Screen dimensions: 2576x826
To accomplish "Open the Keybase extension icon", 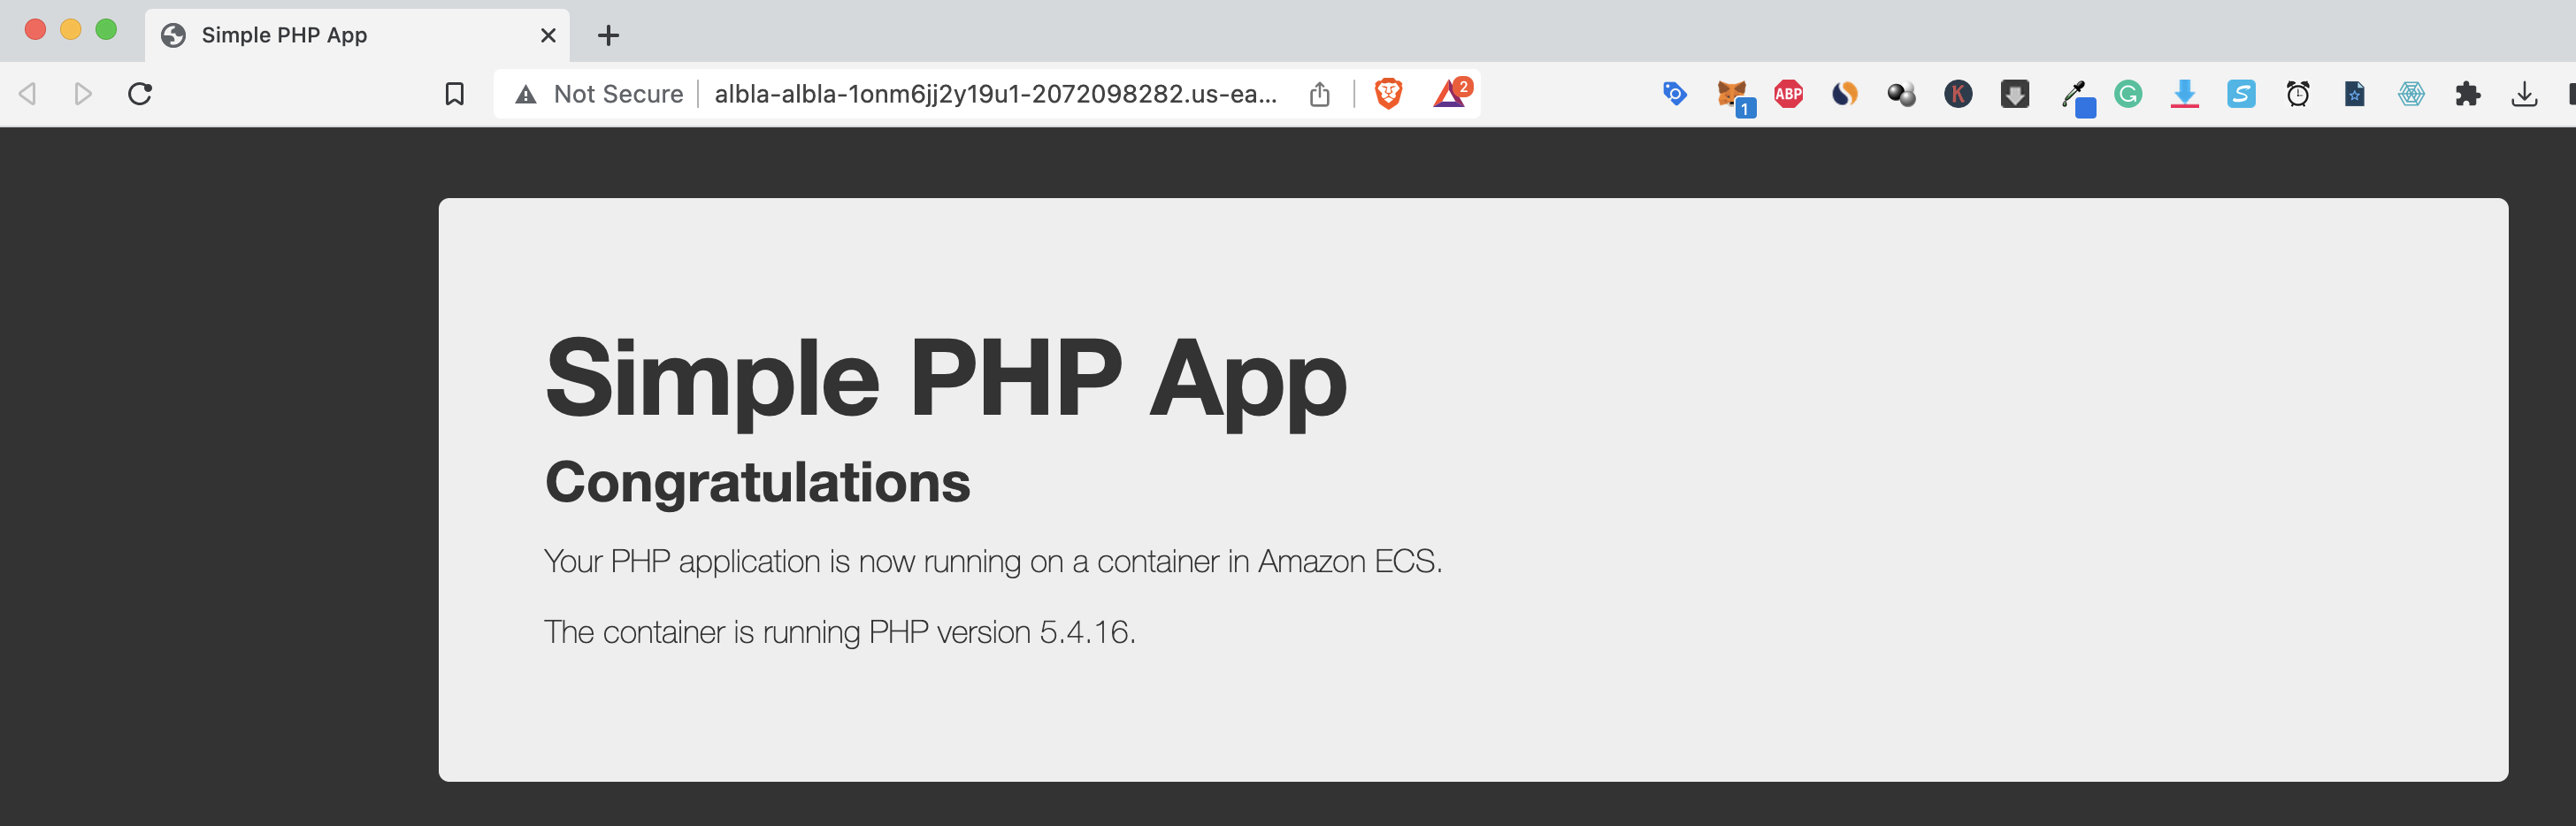I will (x=1958, y=93).
